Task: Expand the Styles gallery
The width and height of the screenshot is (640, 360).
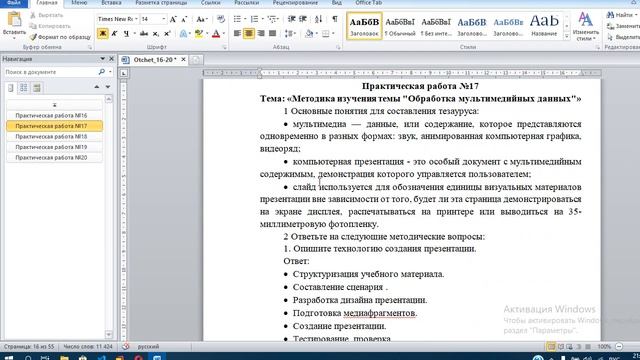Action: [x=567, y=36]
